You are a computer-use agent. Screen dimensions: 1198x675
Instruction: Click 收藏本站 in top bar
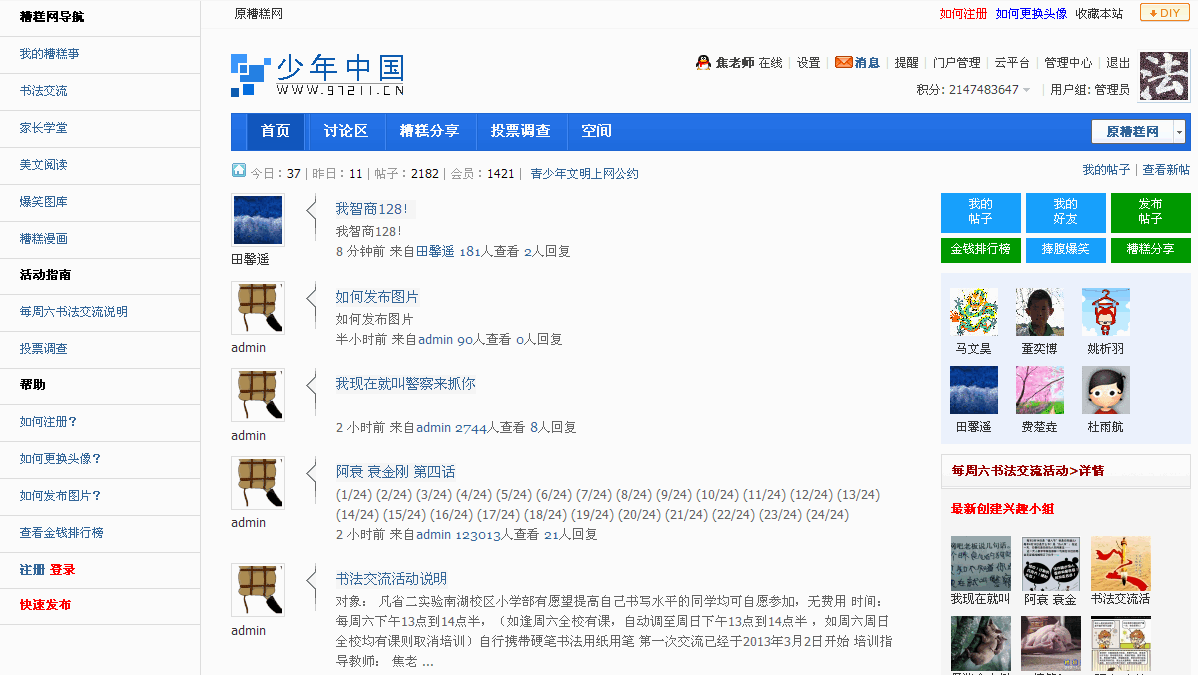pos(1099,14)
